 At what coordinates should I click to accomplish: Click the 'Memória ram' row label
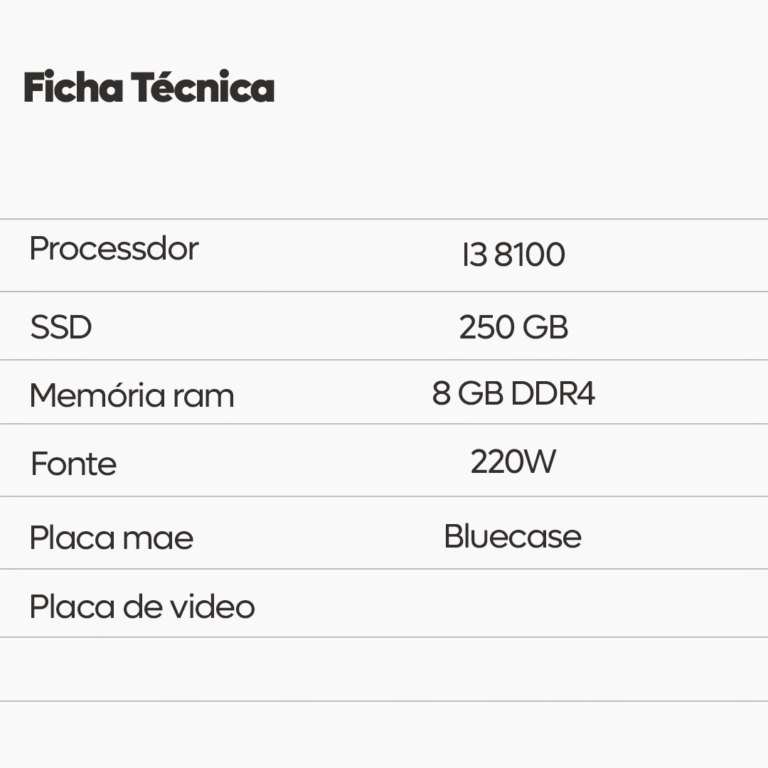tap(131, 395)
